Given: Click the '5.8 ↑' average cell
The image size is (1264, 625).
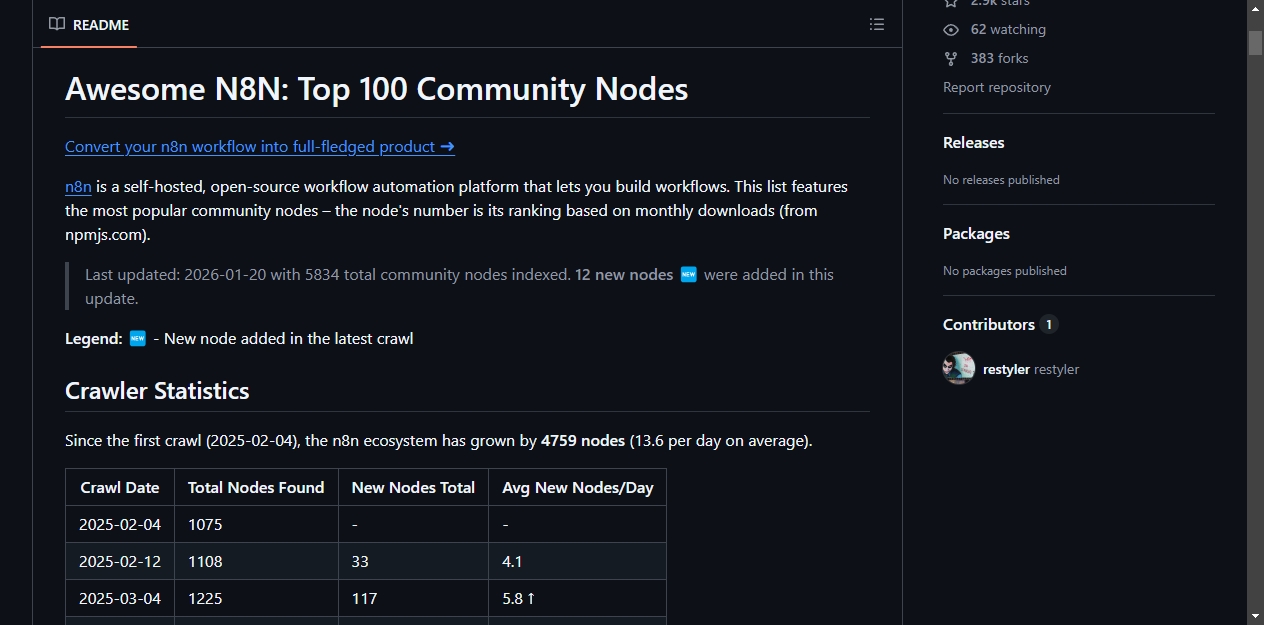Looking at the screenshot, I should (x=577, y=598).
